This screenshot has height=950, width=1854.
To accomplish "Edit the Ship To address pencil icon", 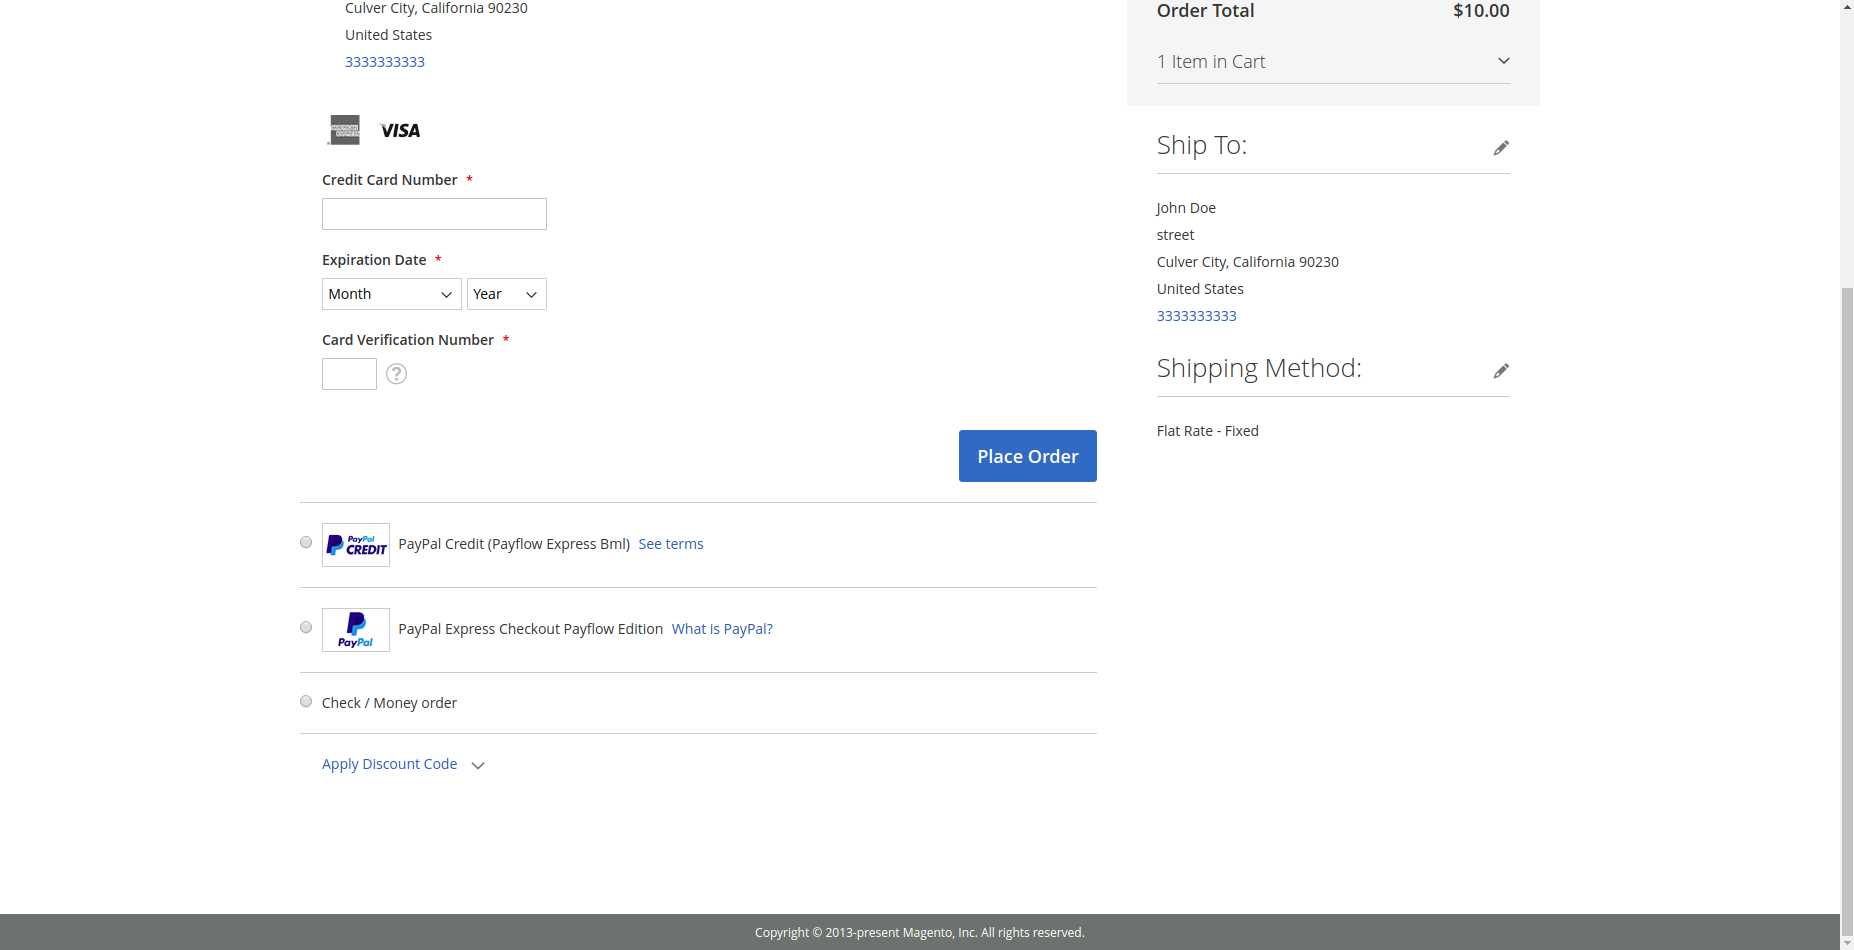I will pos(1501,148).
